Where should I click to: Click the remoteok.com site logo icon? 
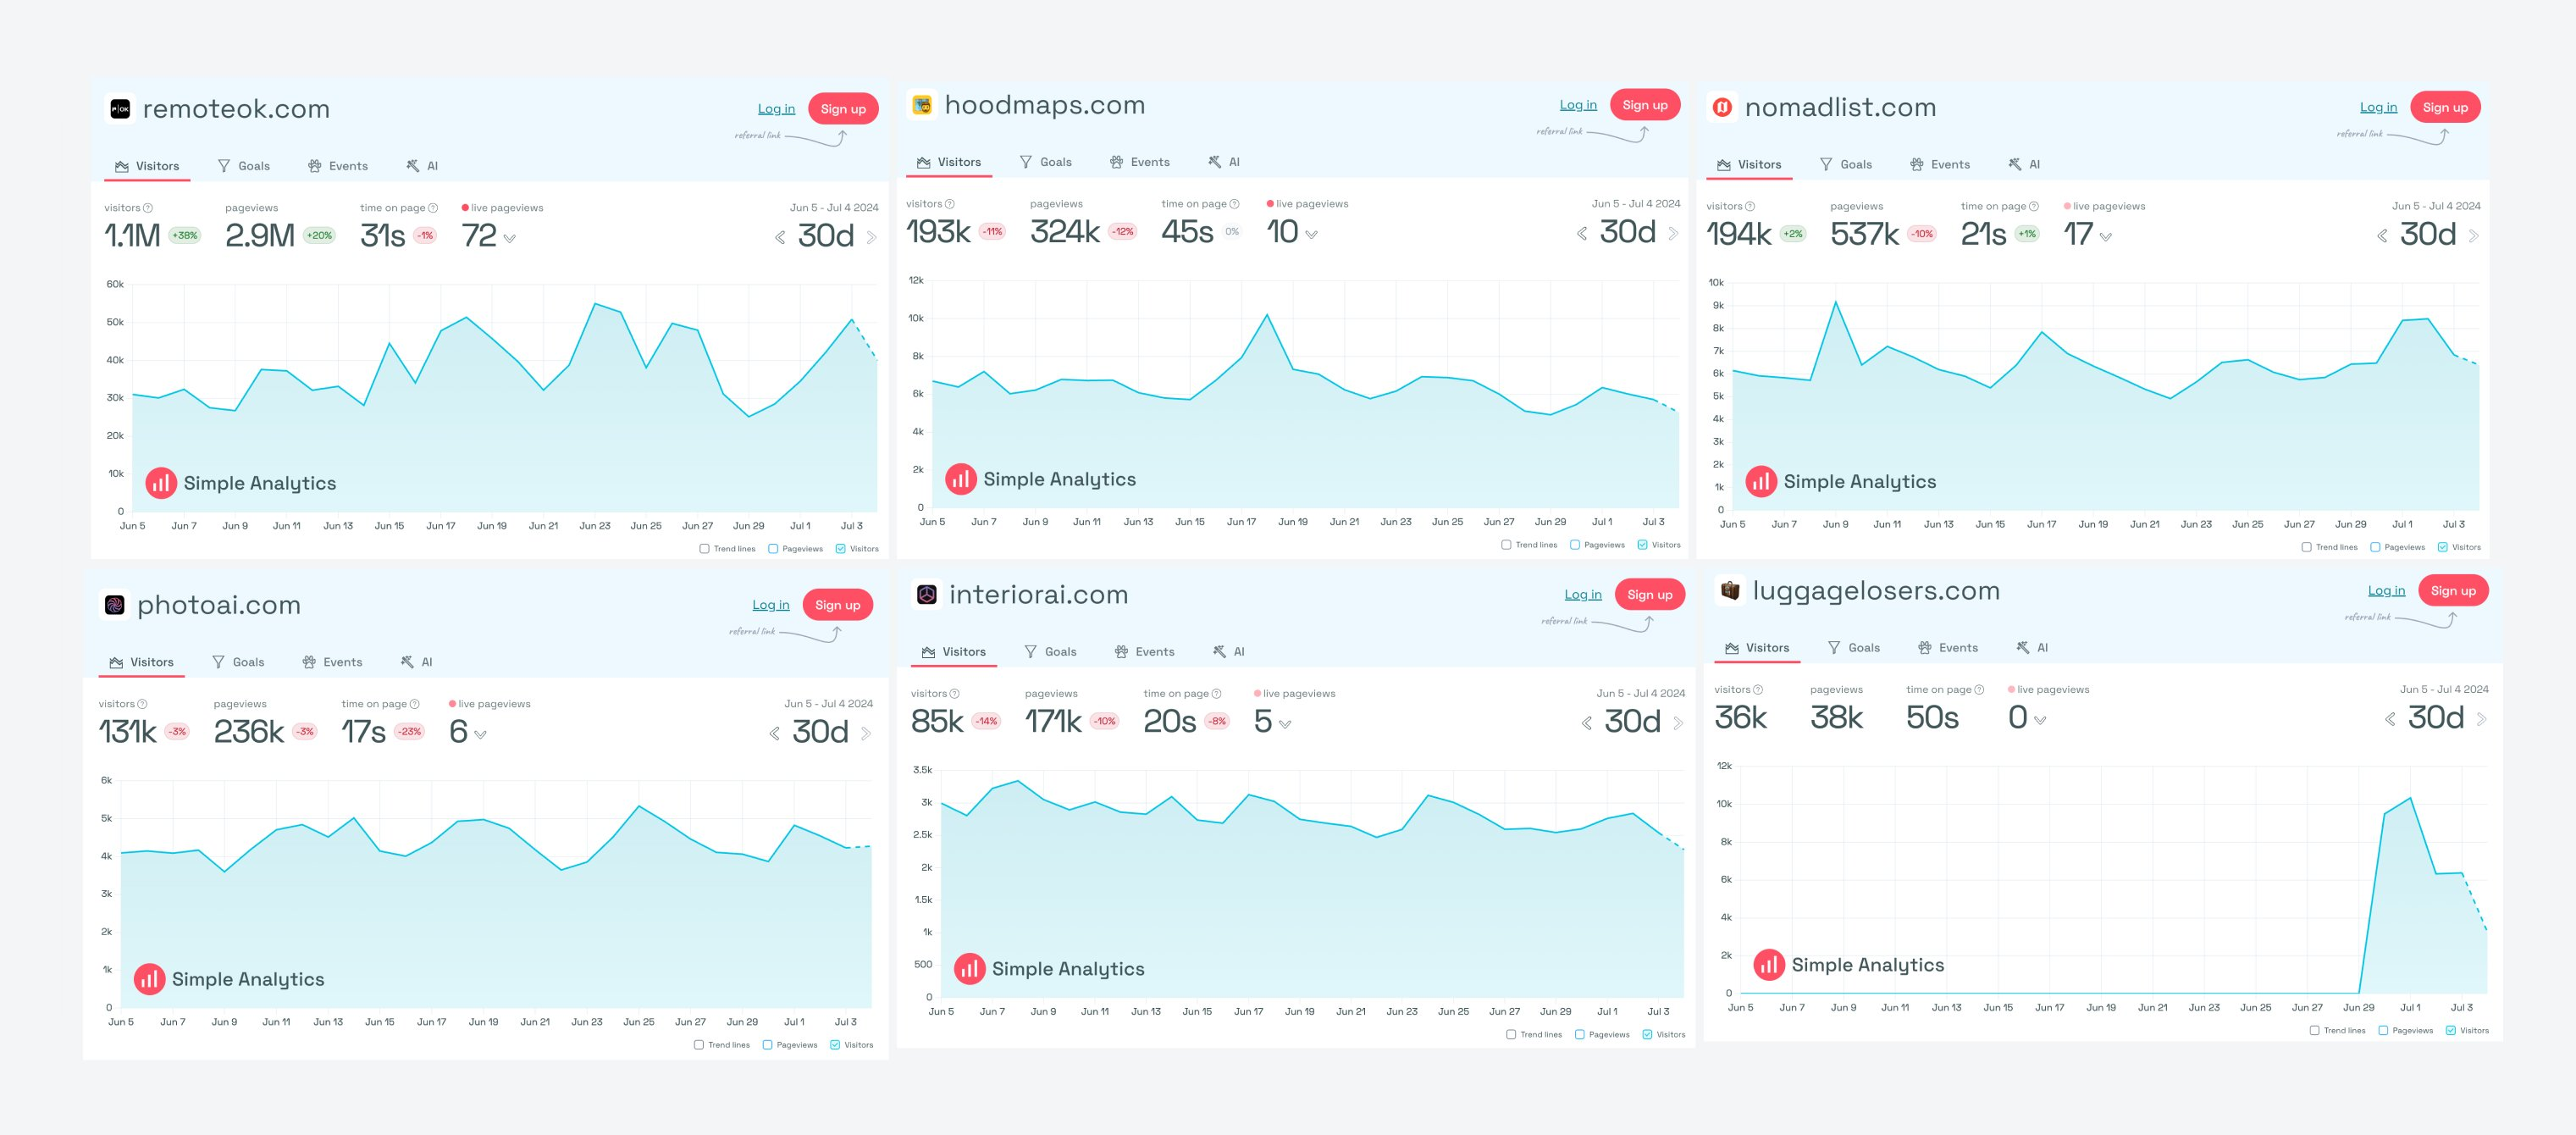[120, 109]
